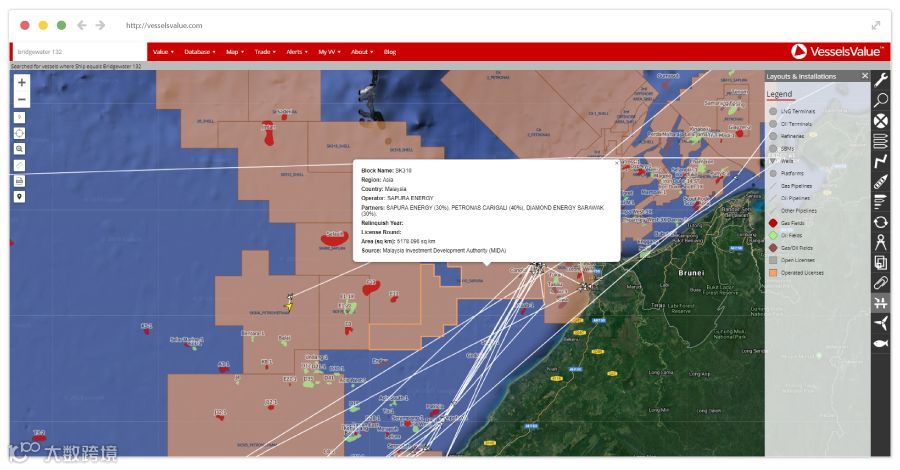
Task: Select the zigzag route tool in sidebar
Action: coord(880,161)
